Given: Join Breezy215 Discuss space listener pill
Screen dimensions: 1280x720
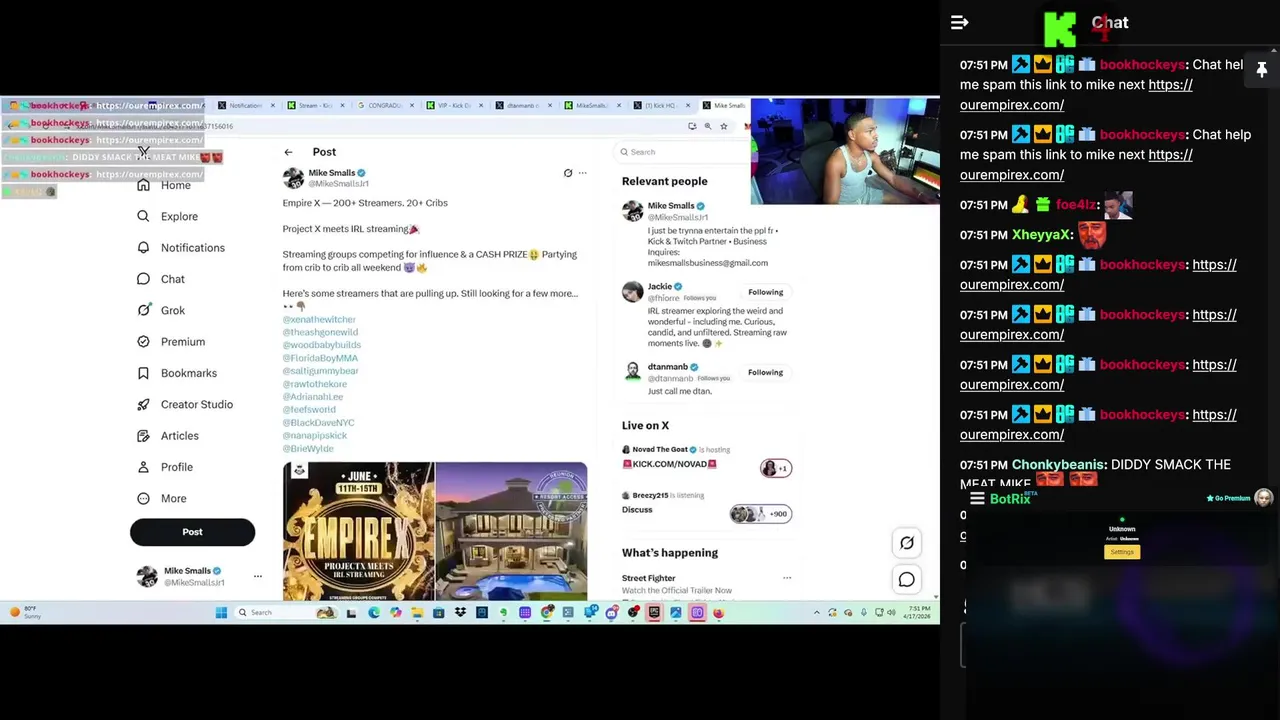Looking at the screenshot, I should tap(760, 514).
